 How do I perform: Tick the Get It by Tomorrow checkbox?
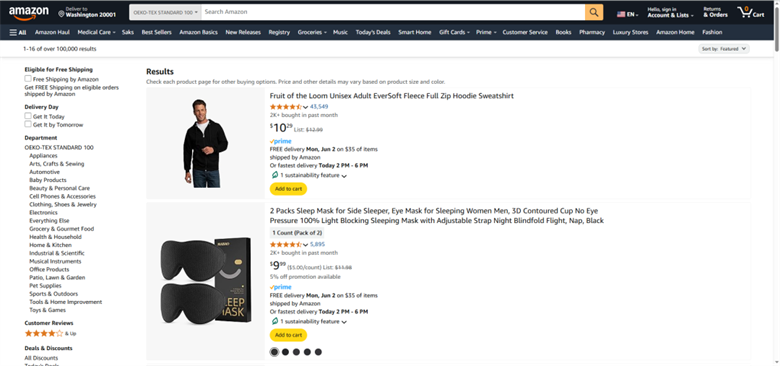pos(28,124)
